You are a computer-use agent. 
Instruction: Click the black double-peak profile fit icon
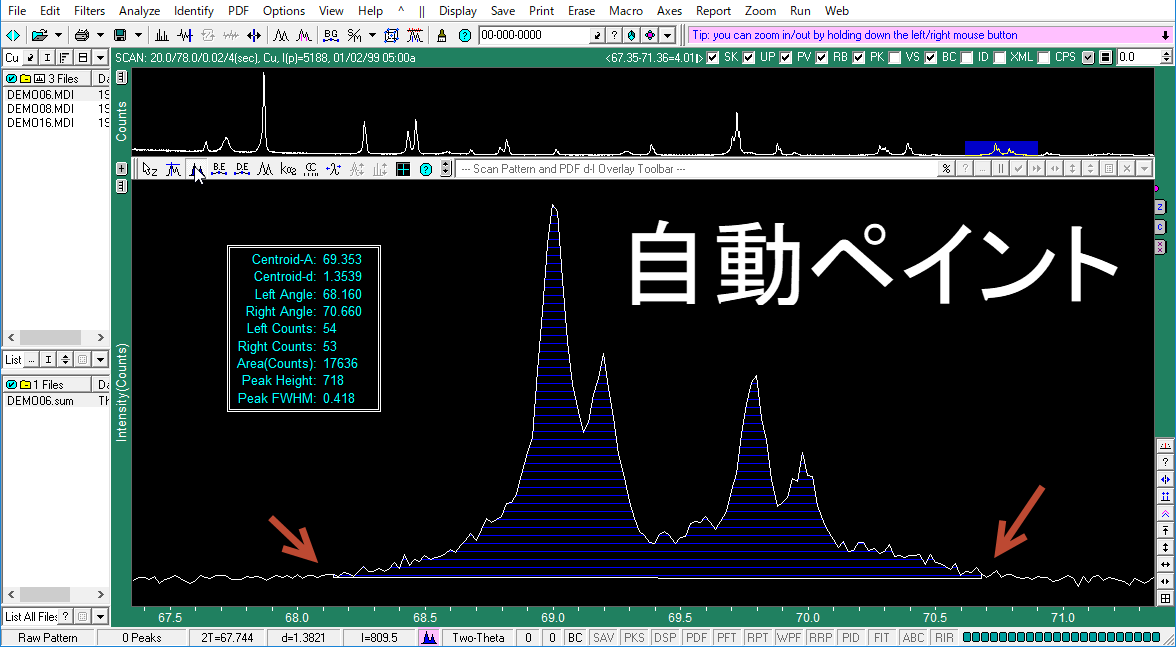coord(281,35)
